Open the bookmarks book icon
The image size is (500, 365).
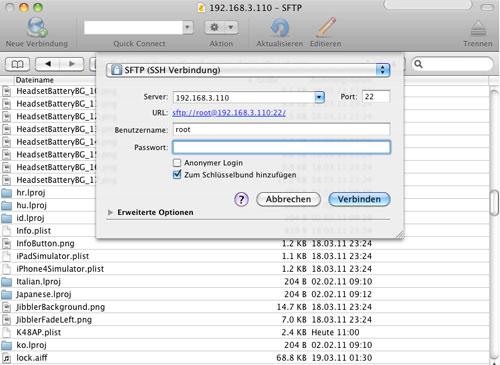click(17, 64)
